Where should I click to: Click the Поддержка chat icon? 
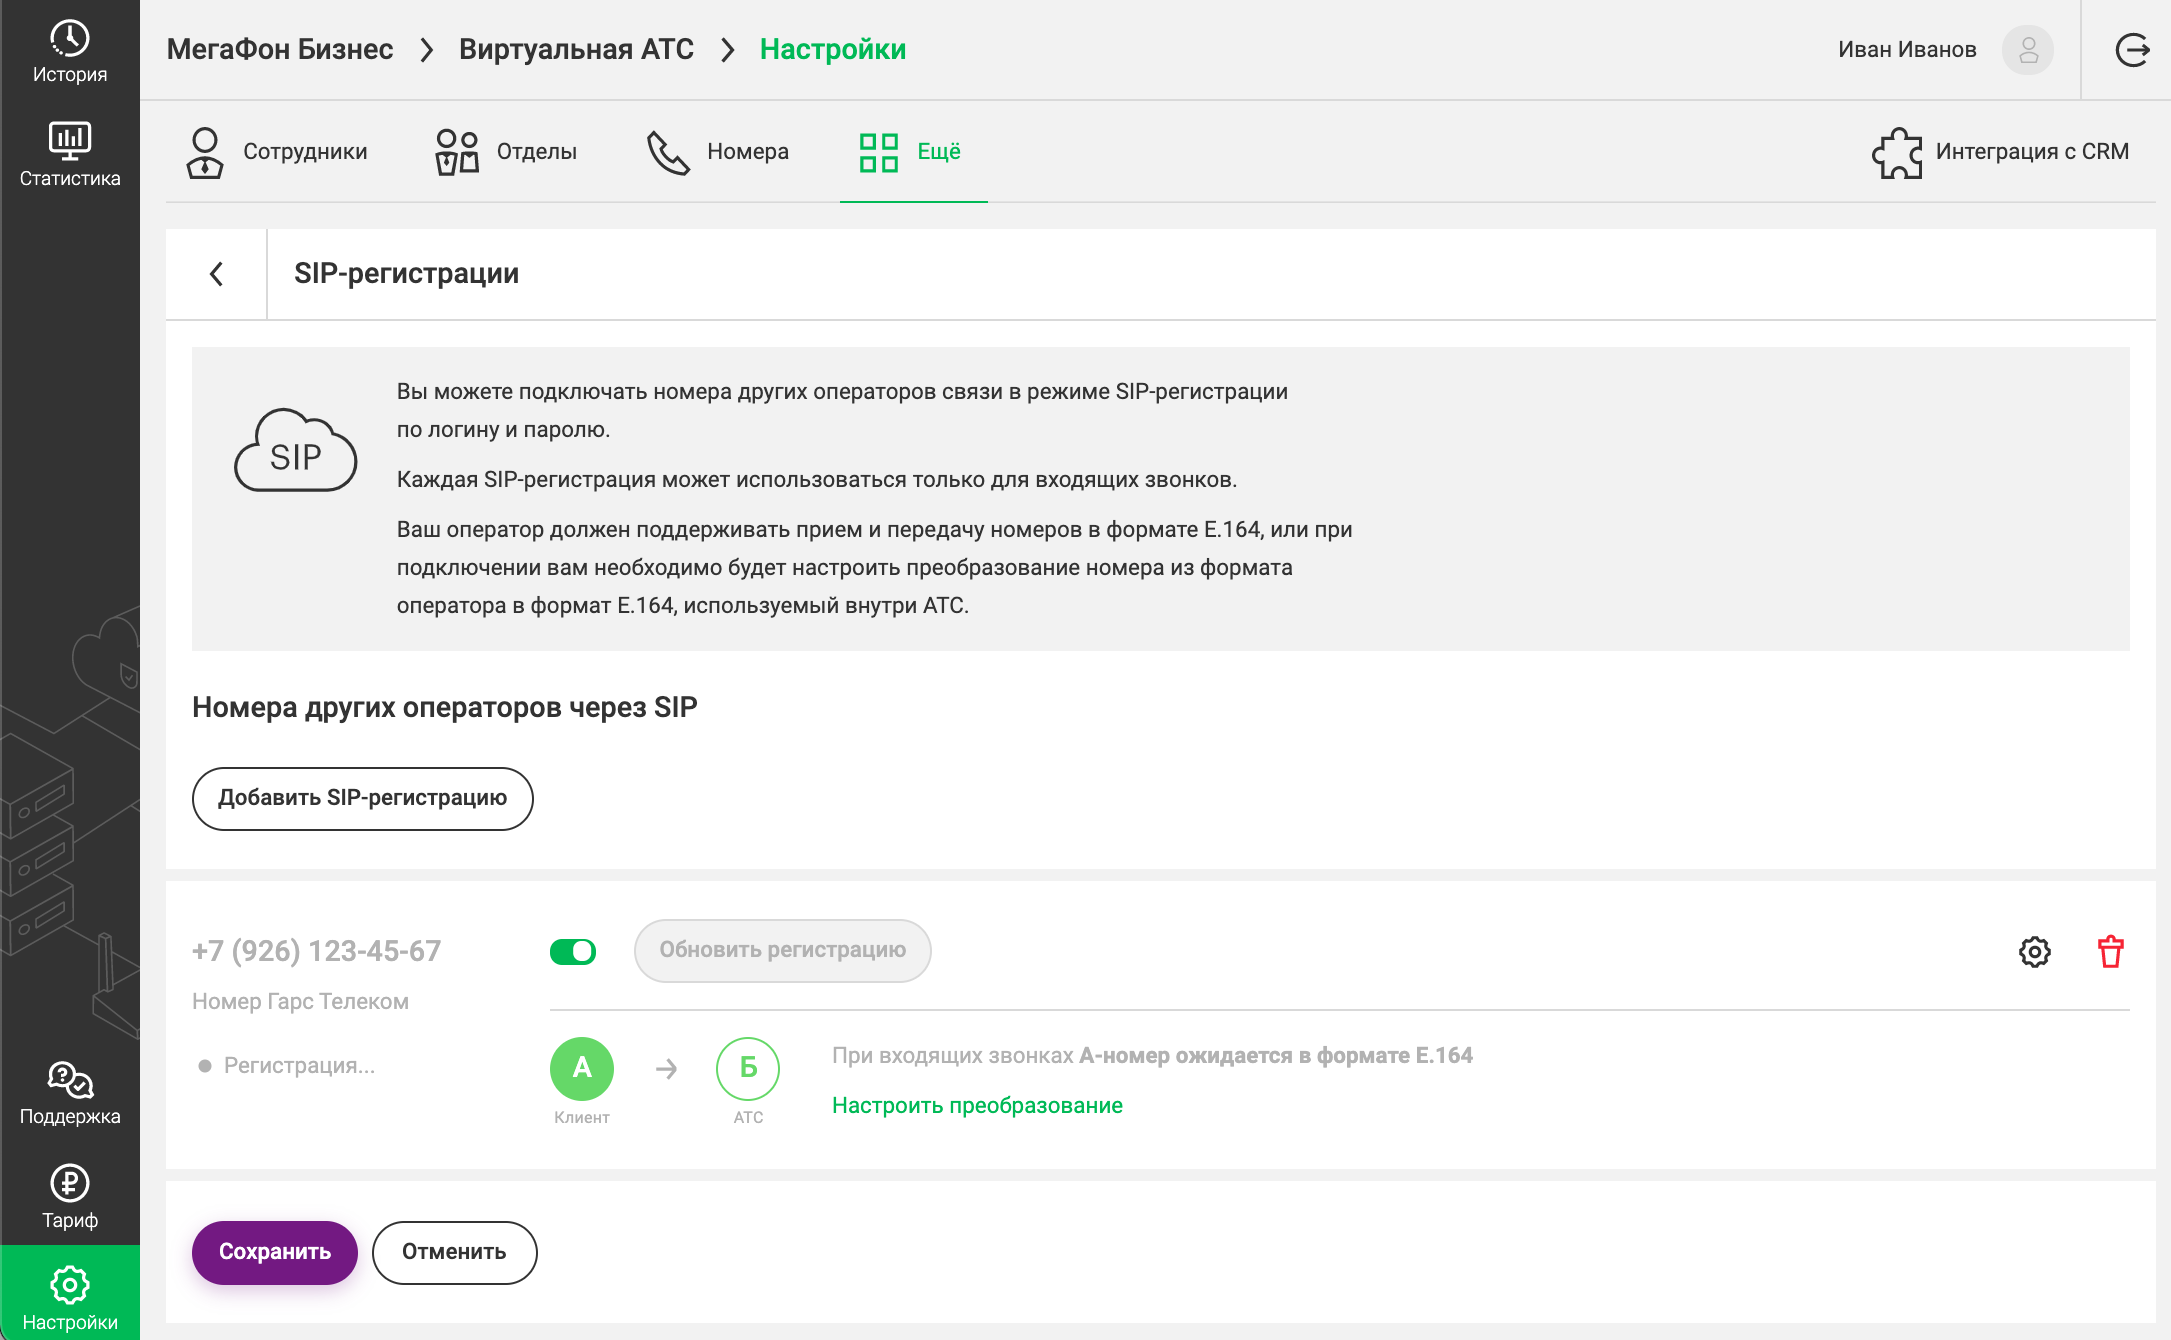pos(69,1081)
